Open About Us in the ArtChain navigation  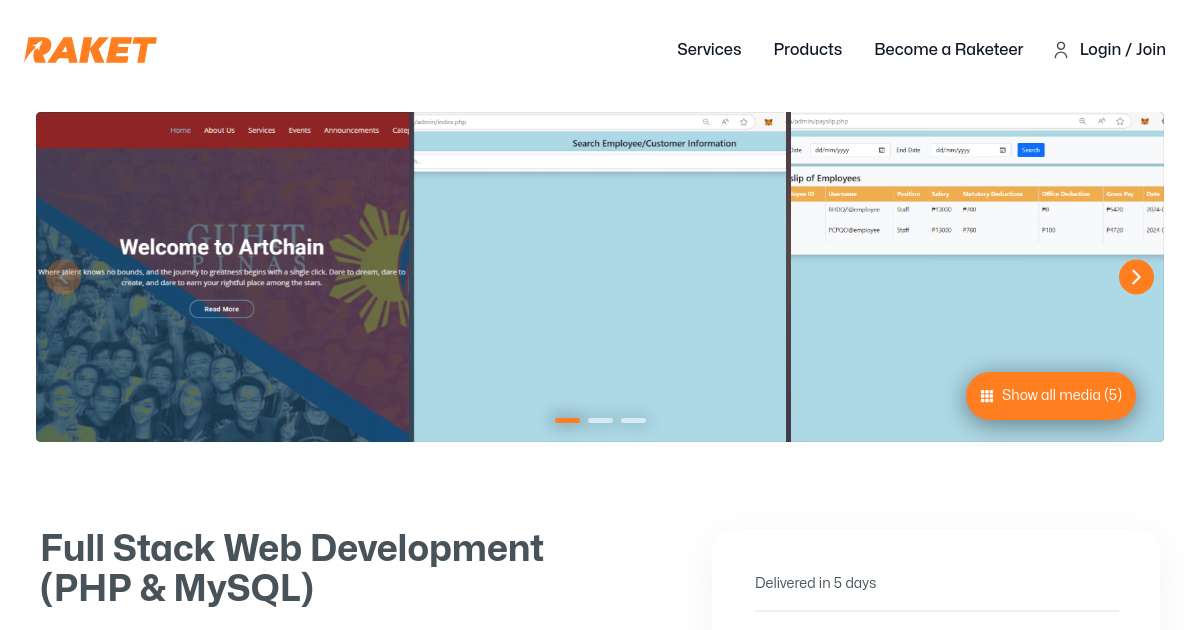click(219, 130)
